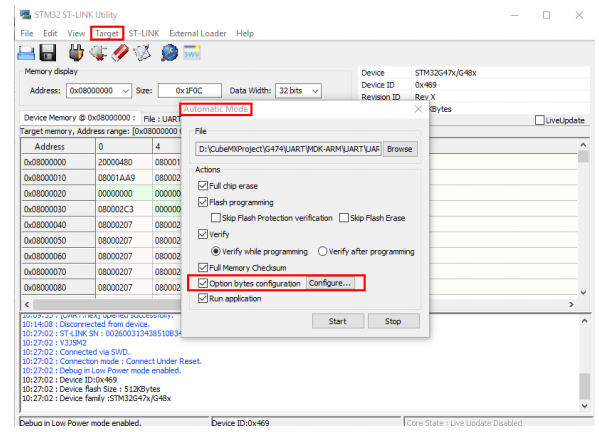Select Verify after programming radio button
This screenshot has height=432, width=599.
click(322, 251)
